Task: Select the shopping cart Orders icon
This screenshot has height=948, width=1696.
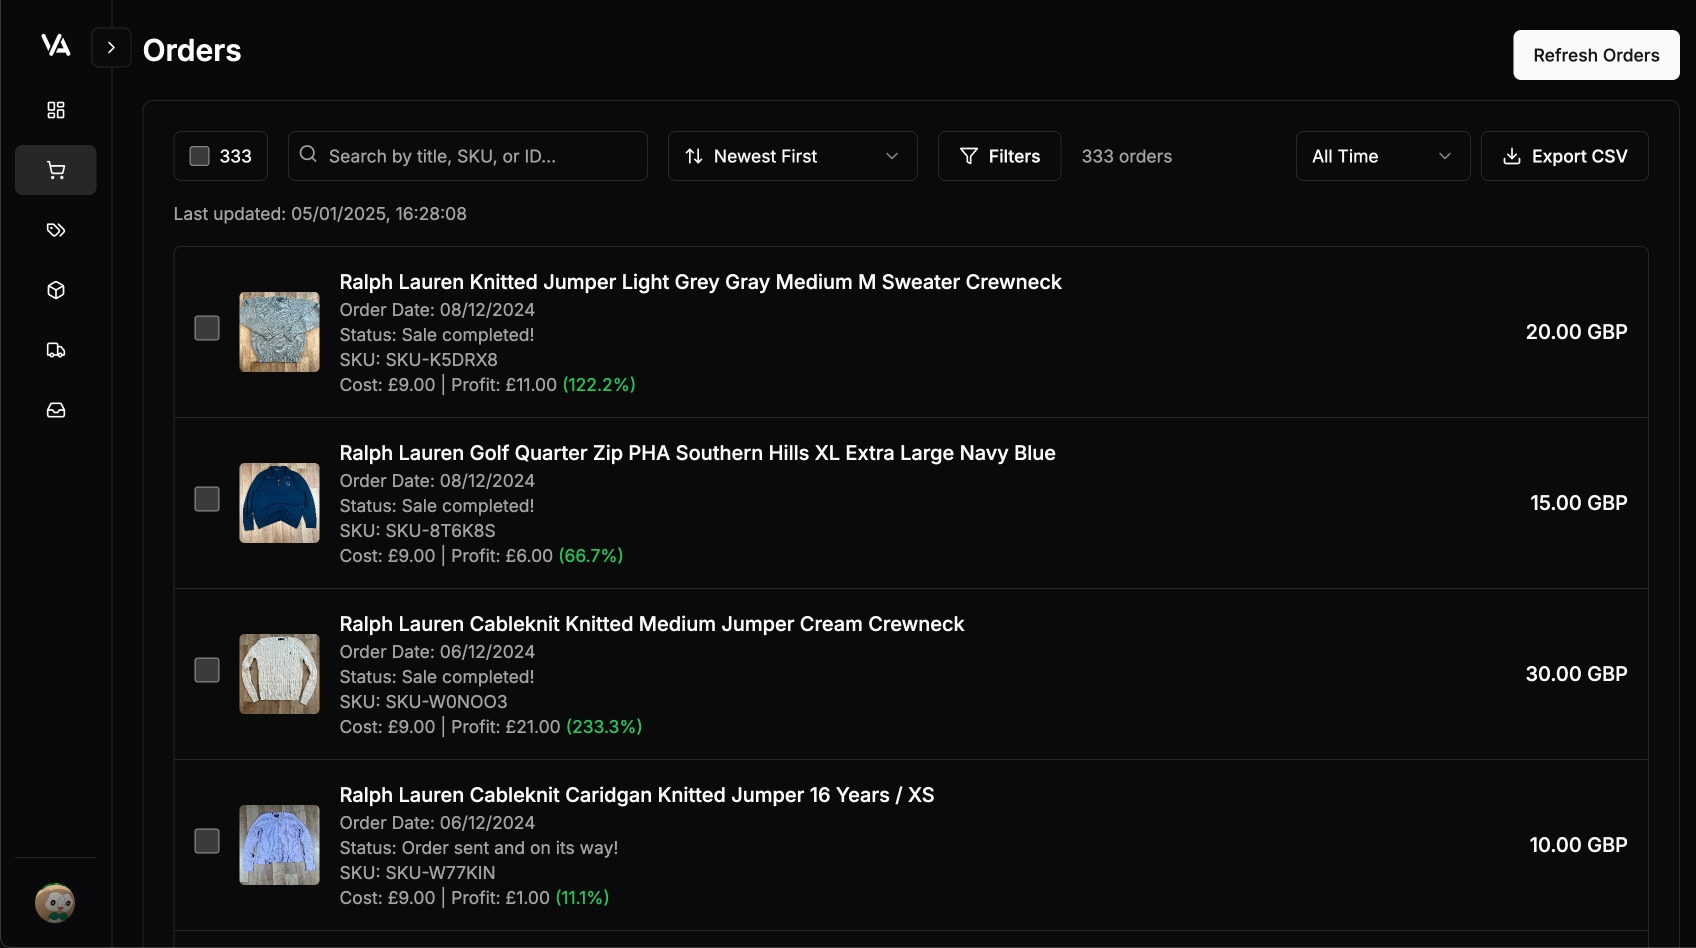Action: (55, 170)
